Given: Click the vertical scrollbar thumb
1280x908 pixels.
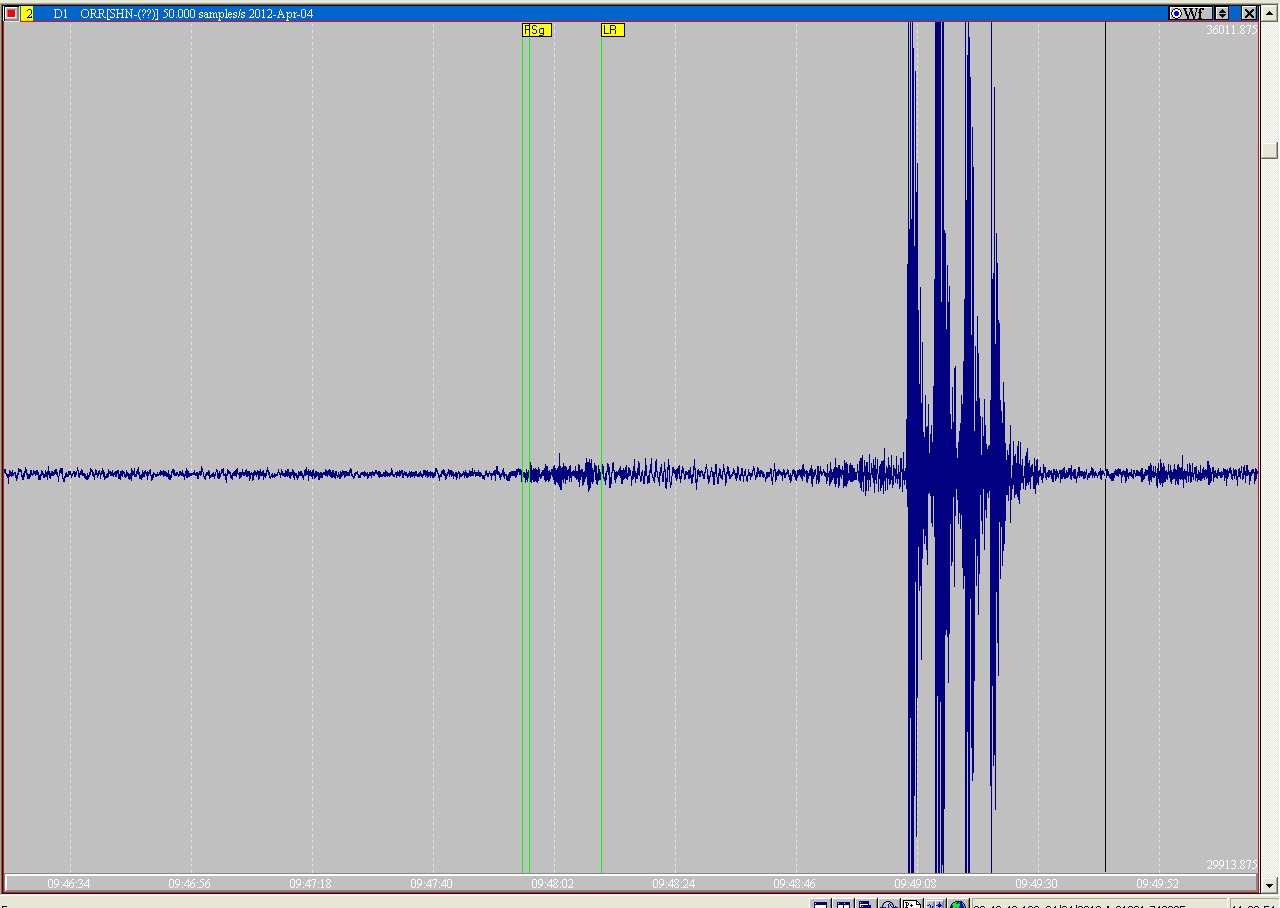Looking at the screenshot, I should 1270,150.
